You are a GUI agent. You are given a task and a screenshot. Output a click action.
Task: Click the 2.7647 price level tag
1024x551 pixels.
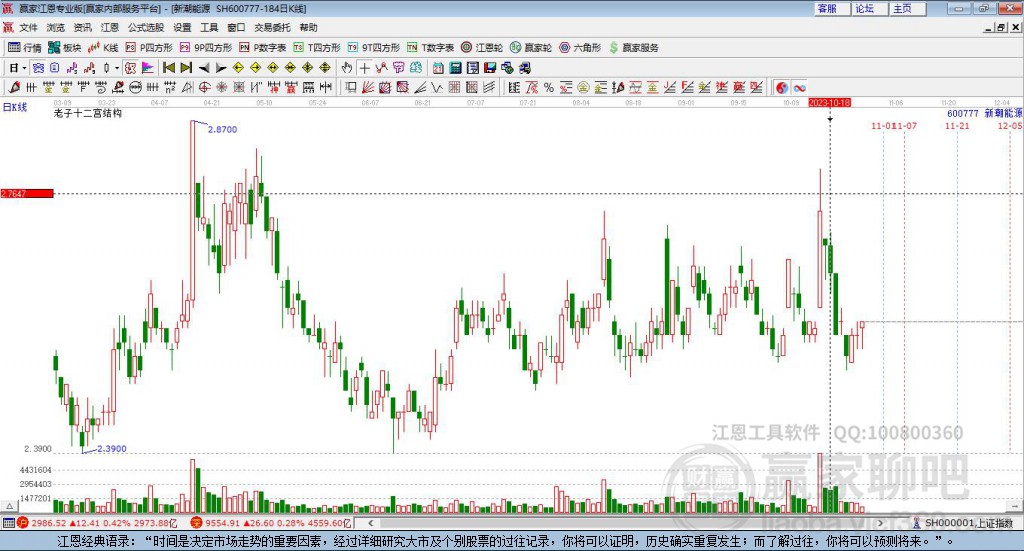27,193
